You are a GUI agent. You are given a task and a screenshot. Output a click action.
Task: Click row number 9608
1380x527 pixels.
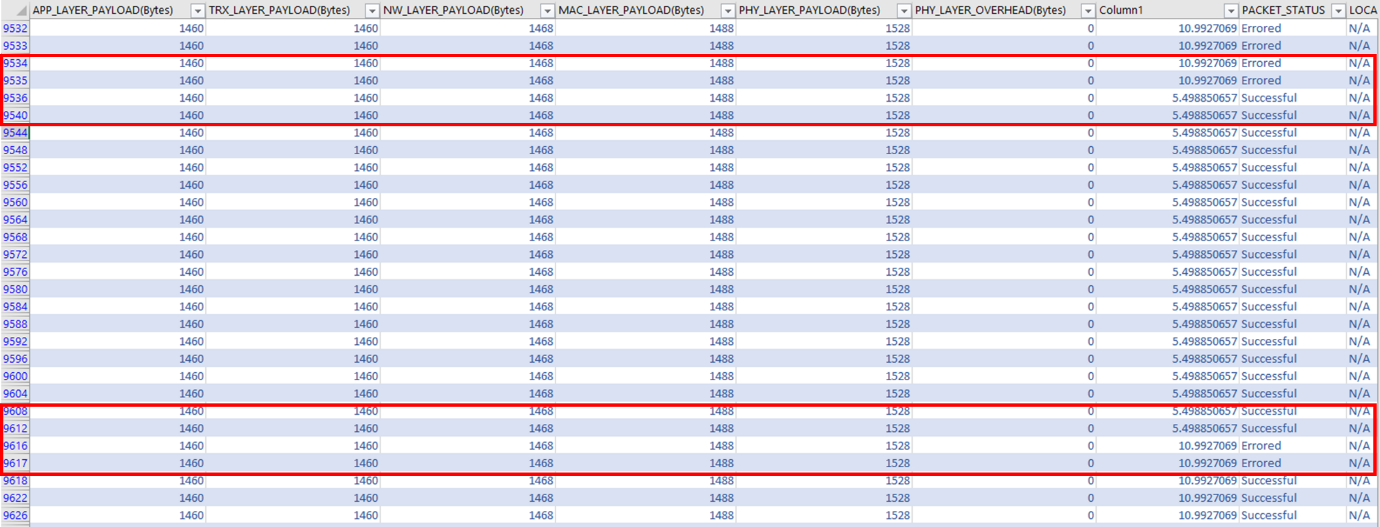tap(15, 411)
